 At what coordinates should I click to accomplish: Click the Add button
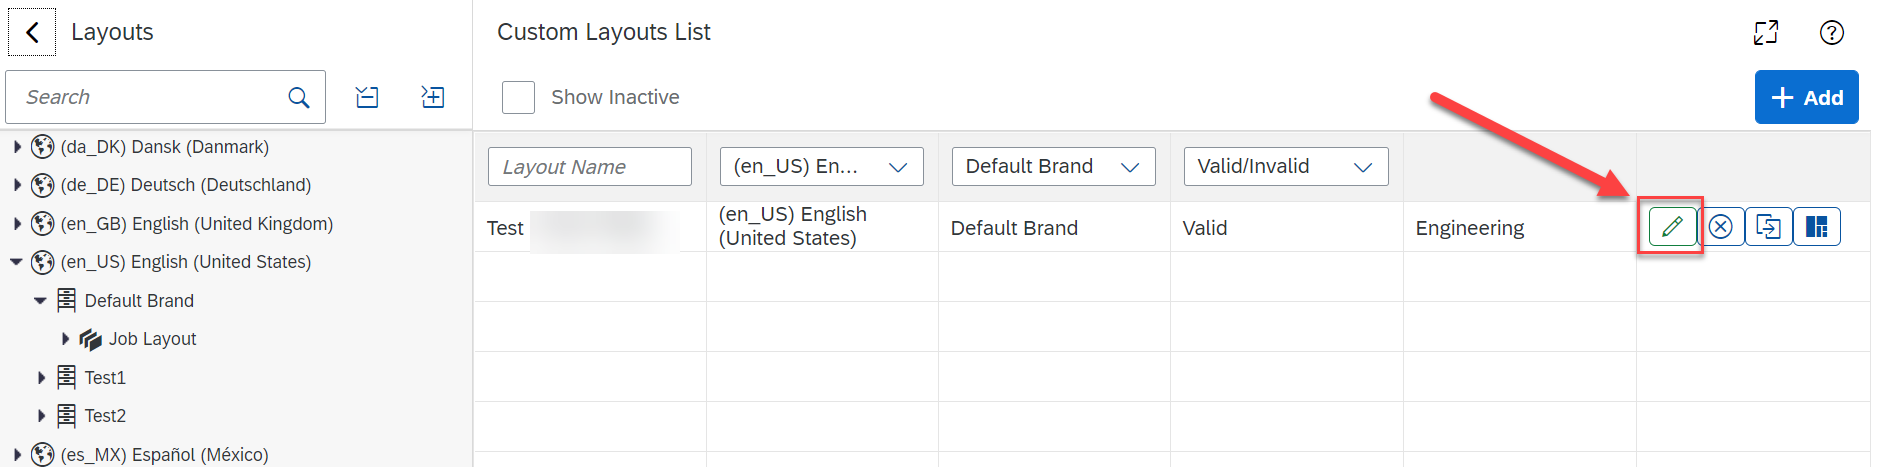[1806, 97]
